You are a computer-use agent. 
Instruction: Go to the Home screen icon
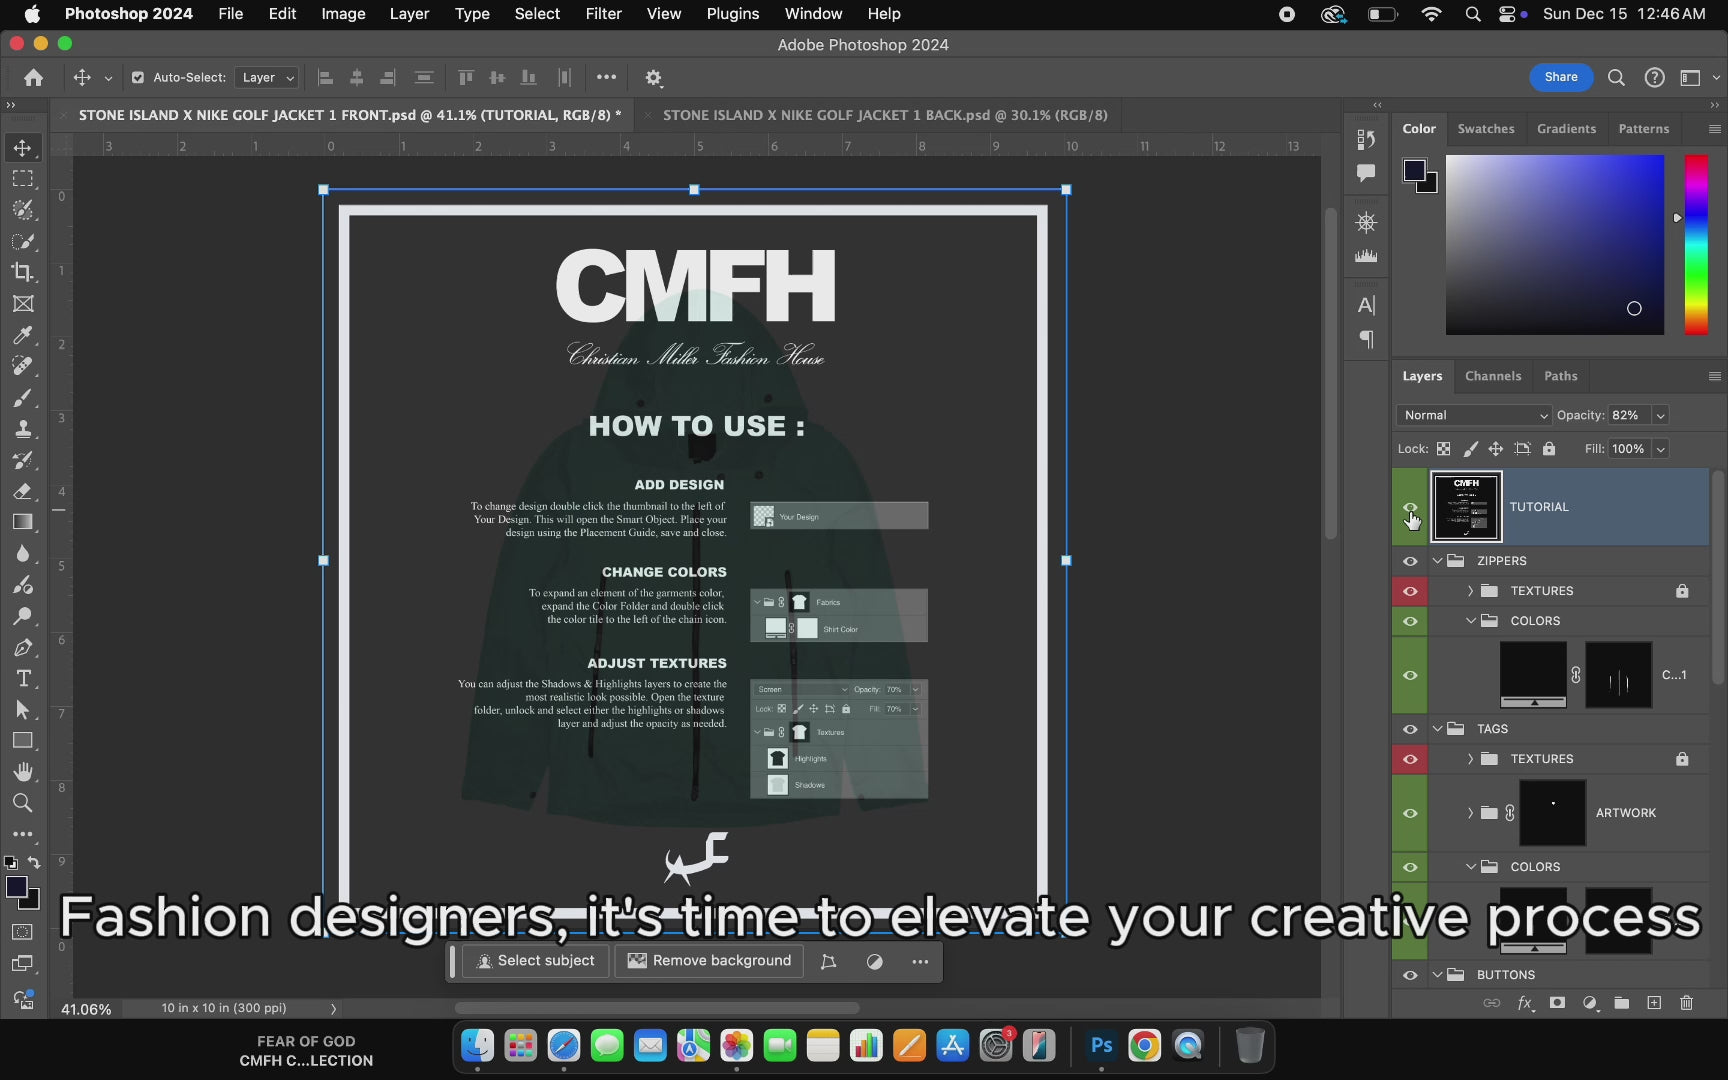tap(33, 77)
